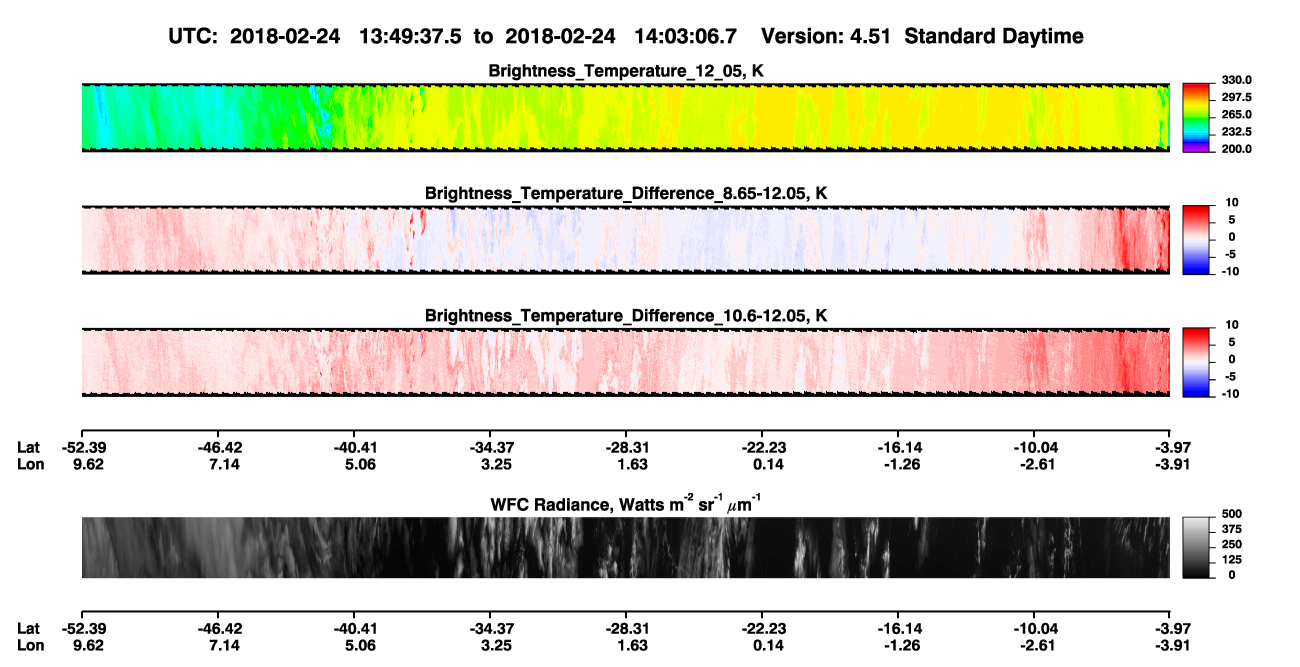Select the rainbow colorbar for brightness temperature
Screen dimensions: 1300x667
point(1196,117)
